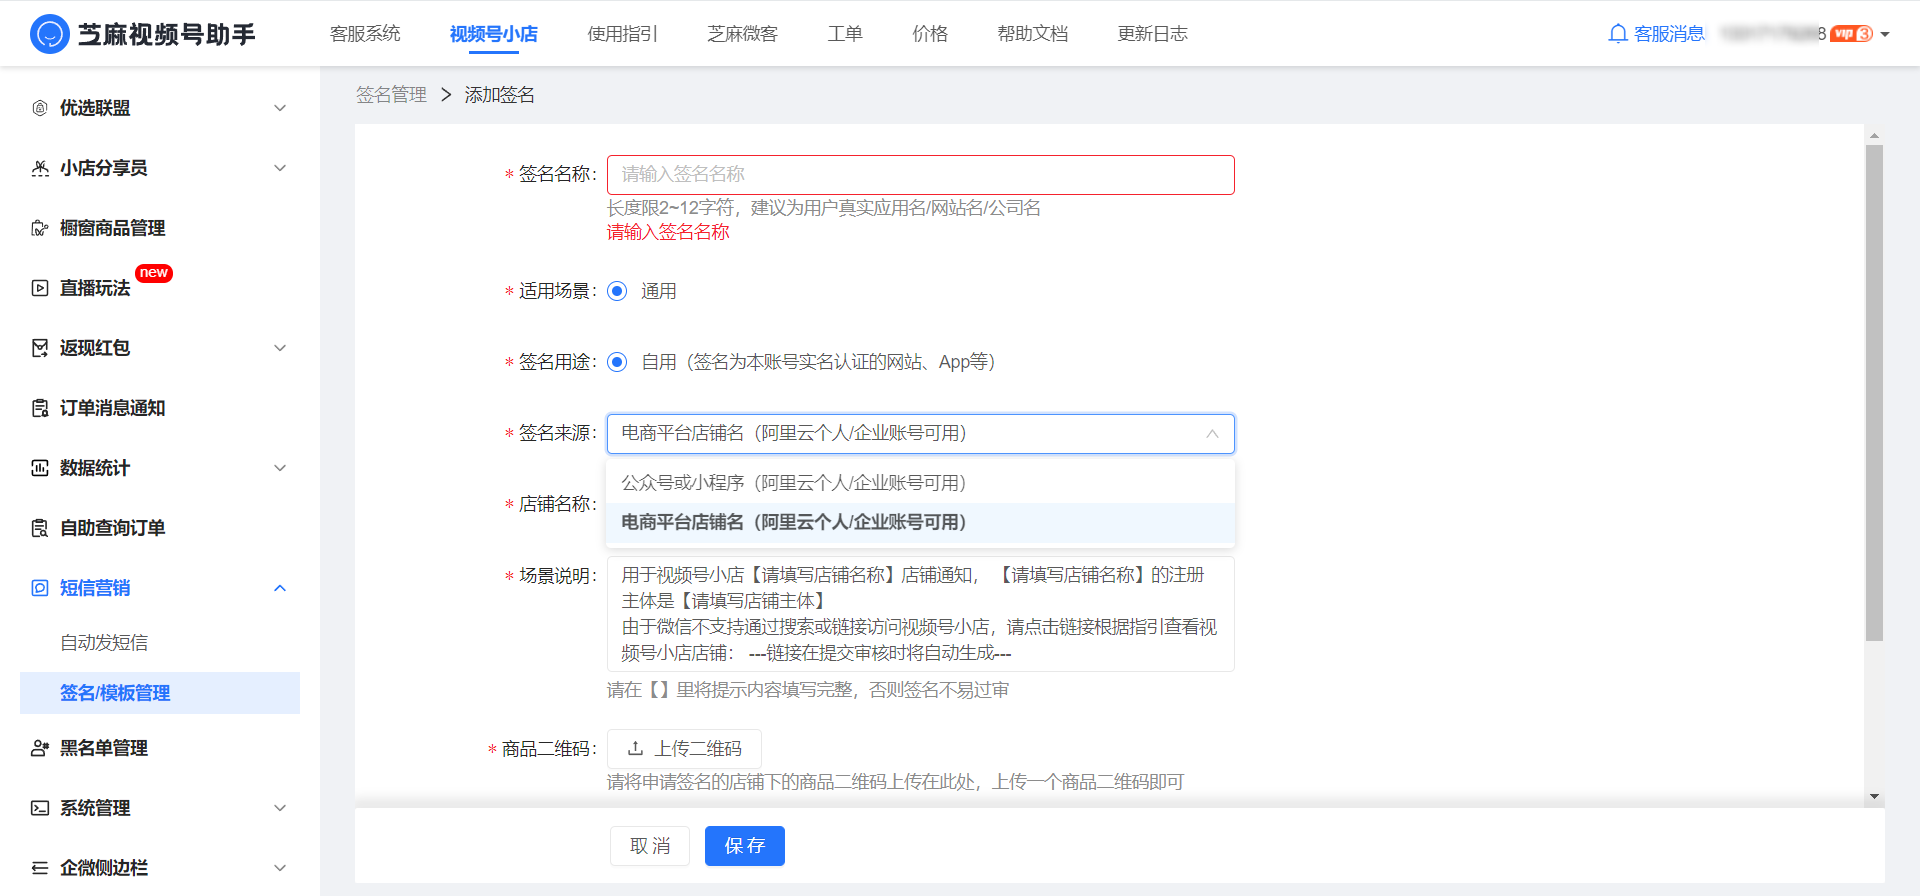Click the red 请输入签名名称 error text
The image size is (1920, 896).
(x=668, y=232)
